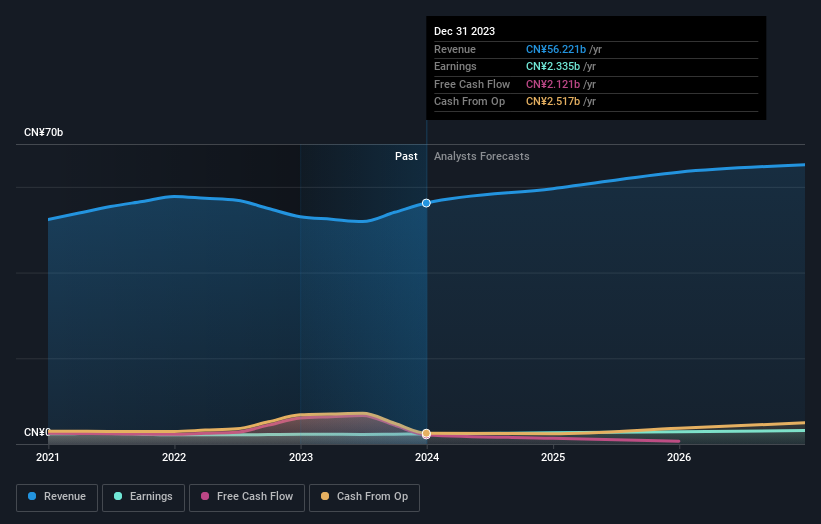Select the 2021 x-axis label
This screenshot has height=524, width=821.
(48, 458)
